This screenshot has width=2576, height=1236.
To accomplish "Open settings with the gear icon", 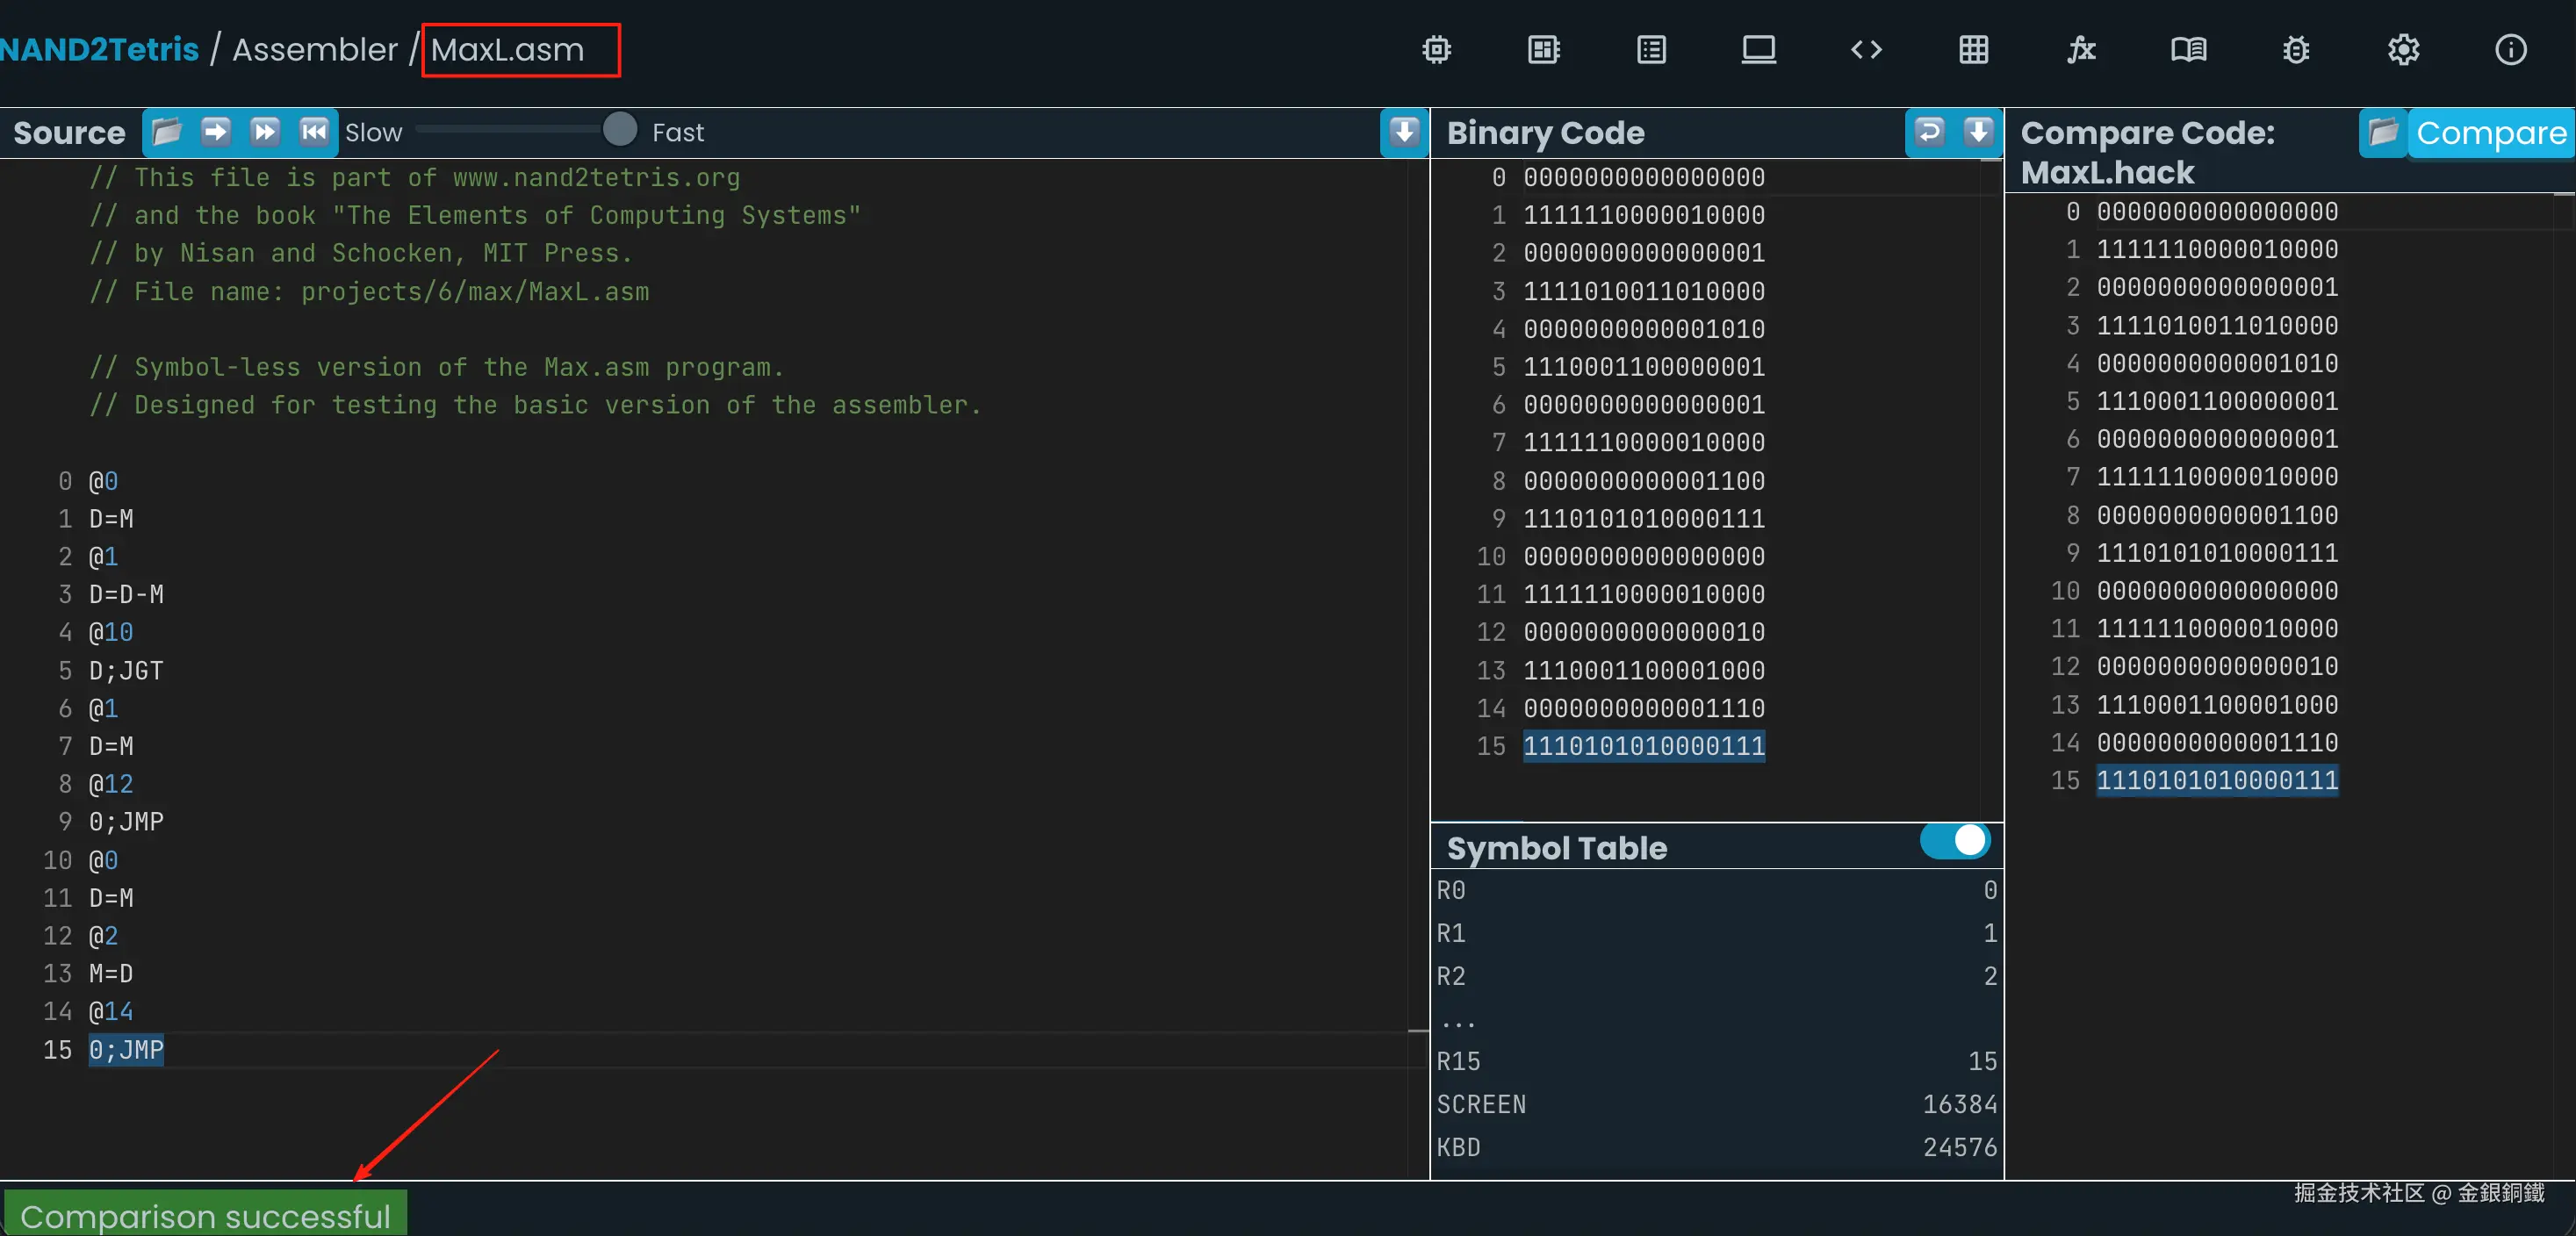I will point(2403,50).
